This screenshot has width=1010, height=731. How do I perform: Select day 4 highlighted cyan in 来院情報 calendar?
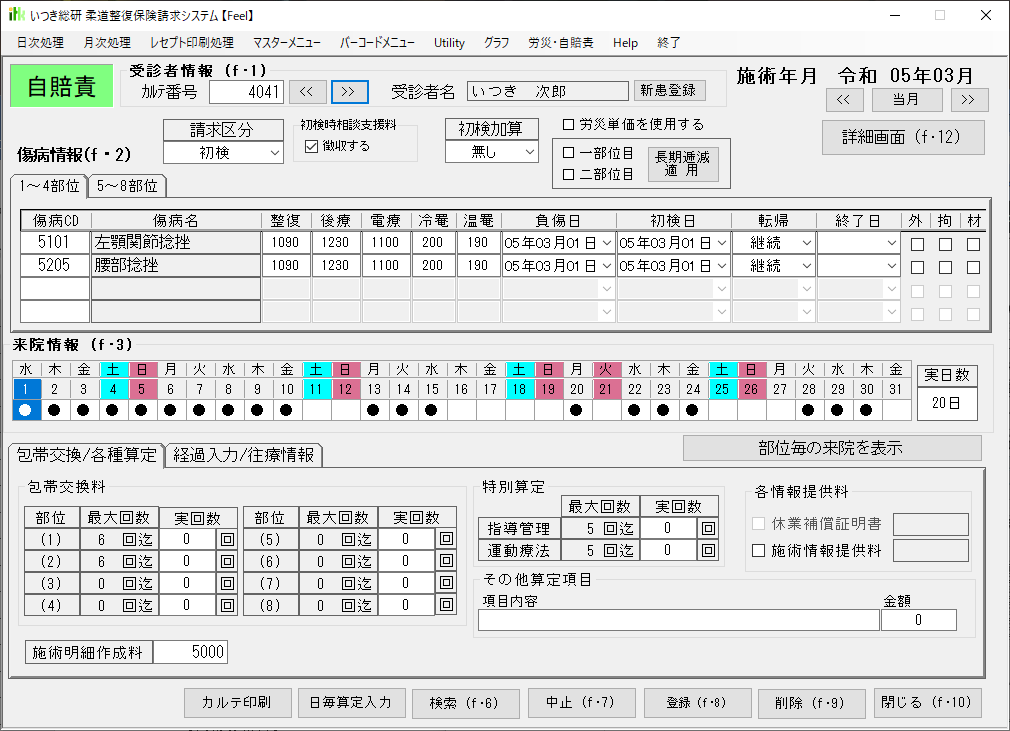point(113,389)
